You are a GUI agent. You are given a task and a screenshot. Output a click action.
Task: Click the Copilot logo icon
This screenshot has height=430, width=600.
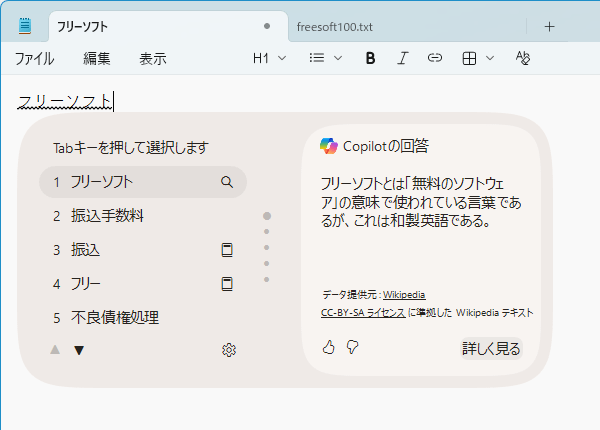click(x=329, y=146)
